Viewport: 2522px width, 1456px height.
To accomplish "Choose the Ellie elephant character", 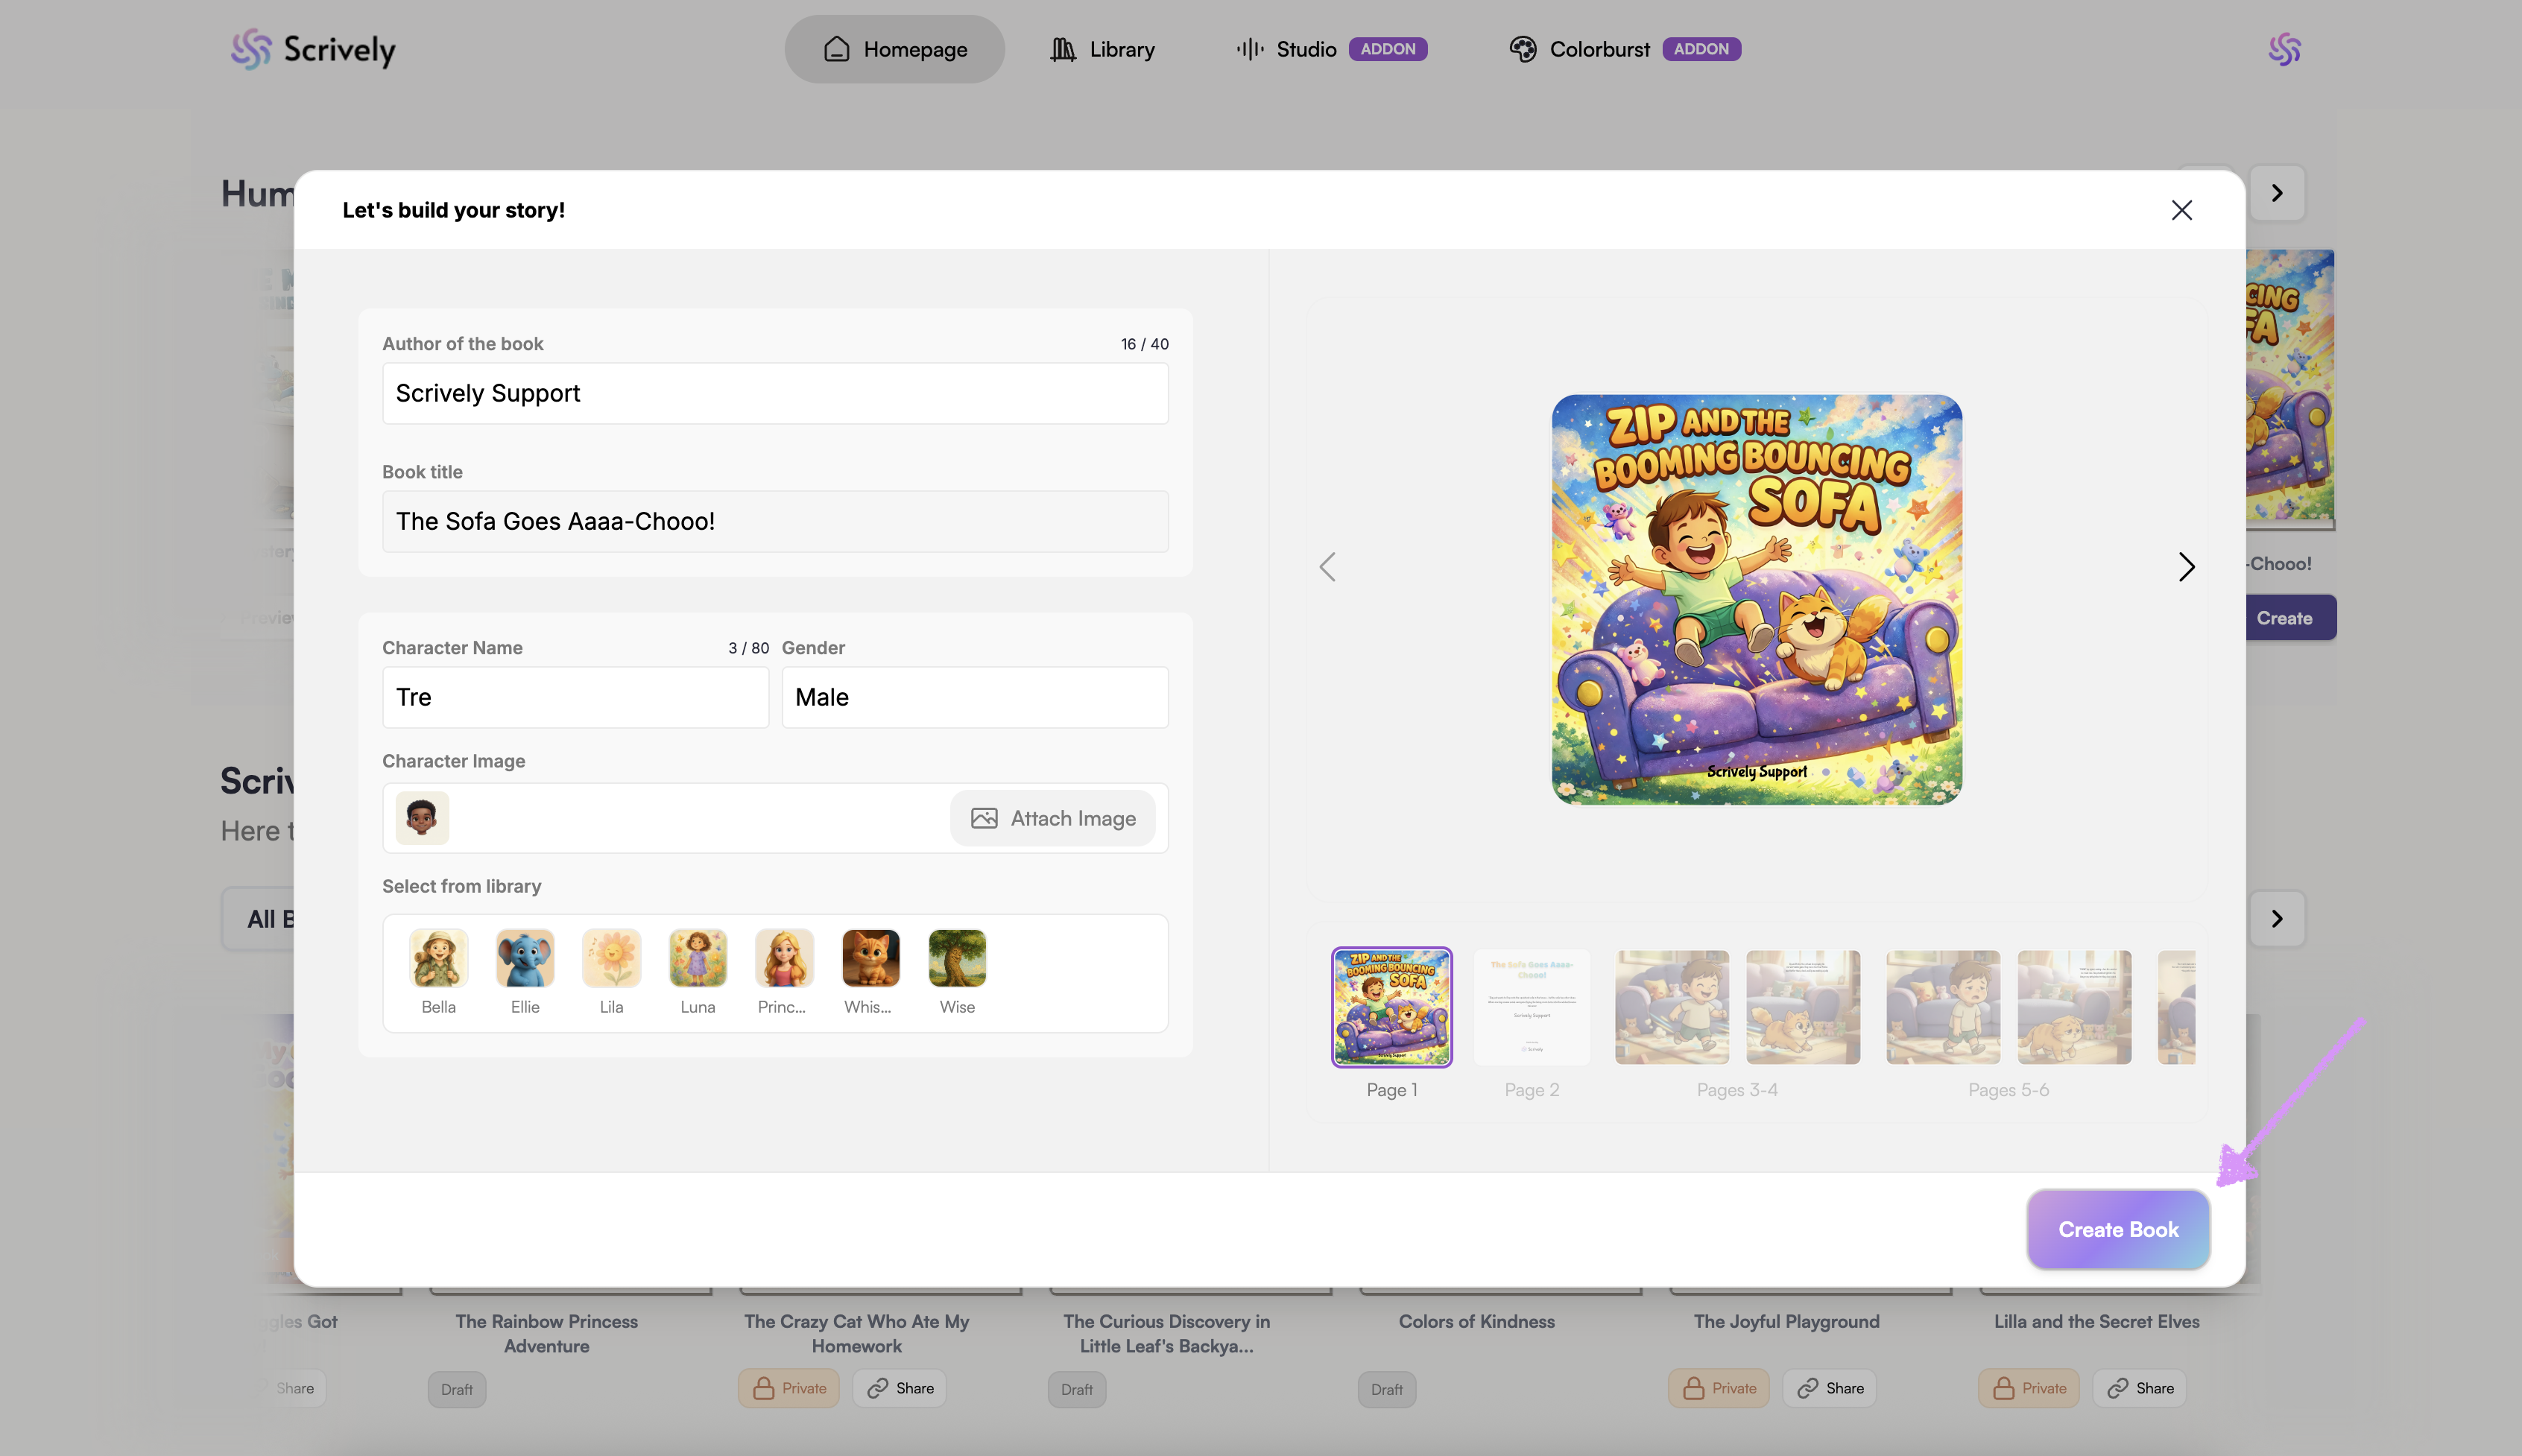I will [524, 959].
